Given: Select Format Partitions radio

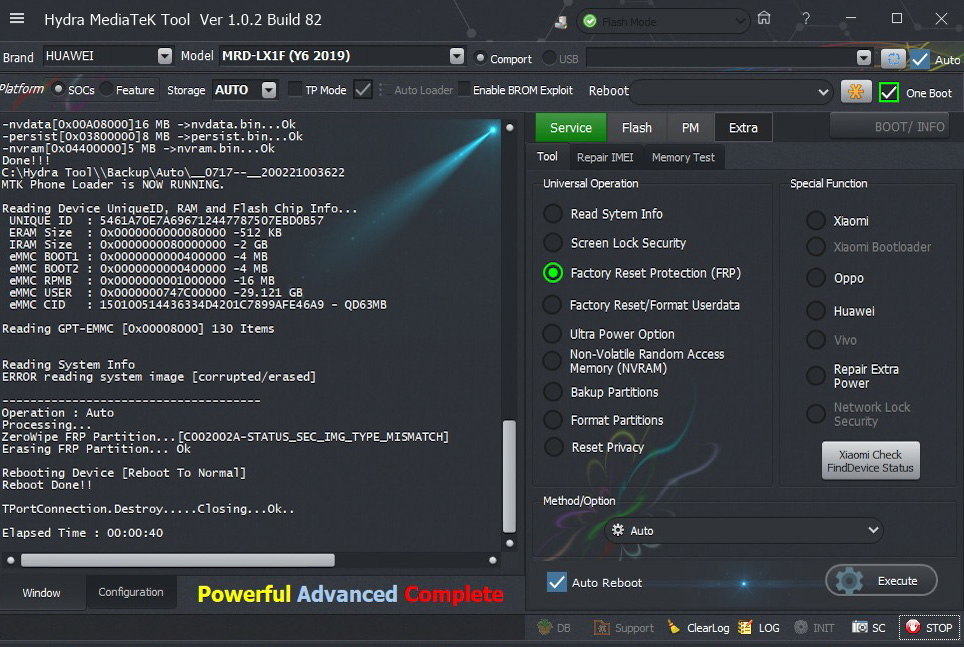Looking at the screenshot, I should coord(553,419).
